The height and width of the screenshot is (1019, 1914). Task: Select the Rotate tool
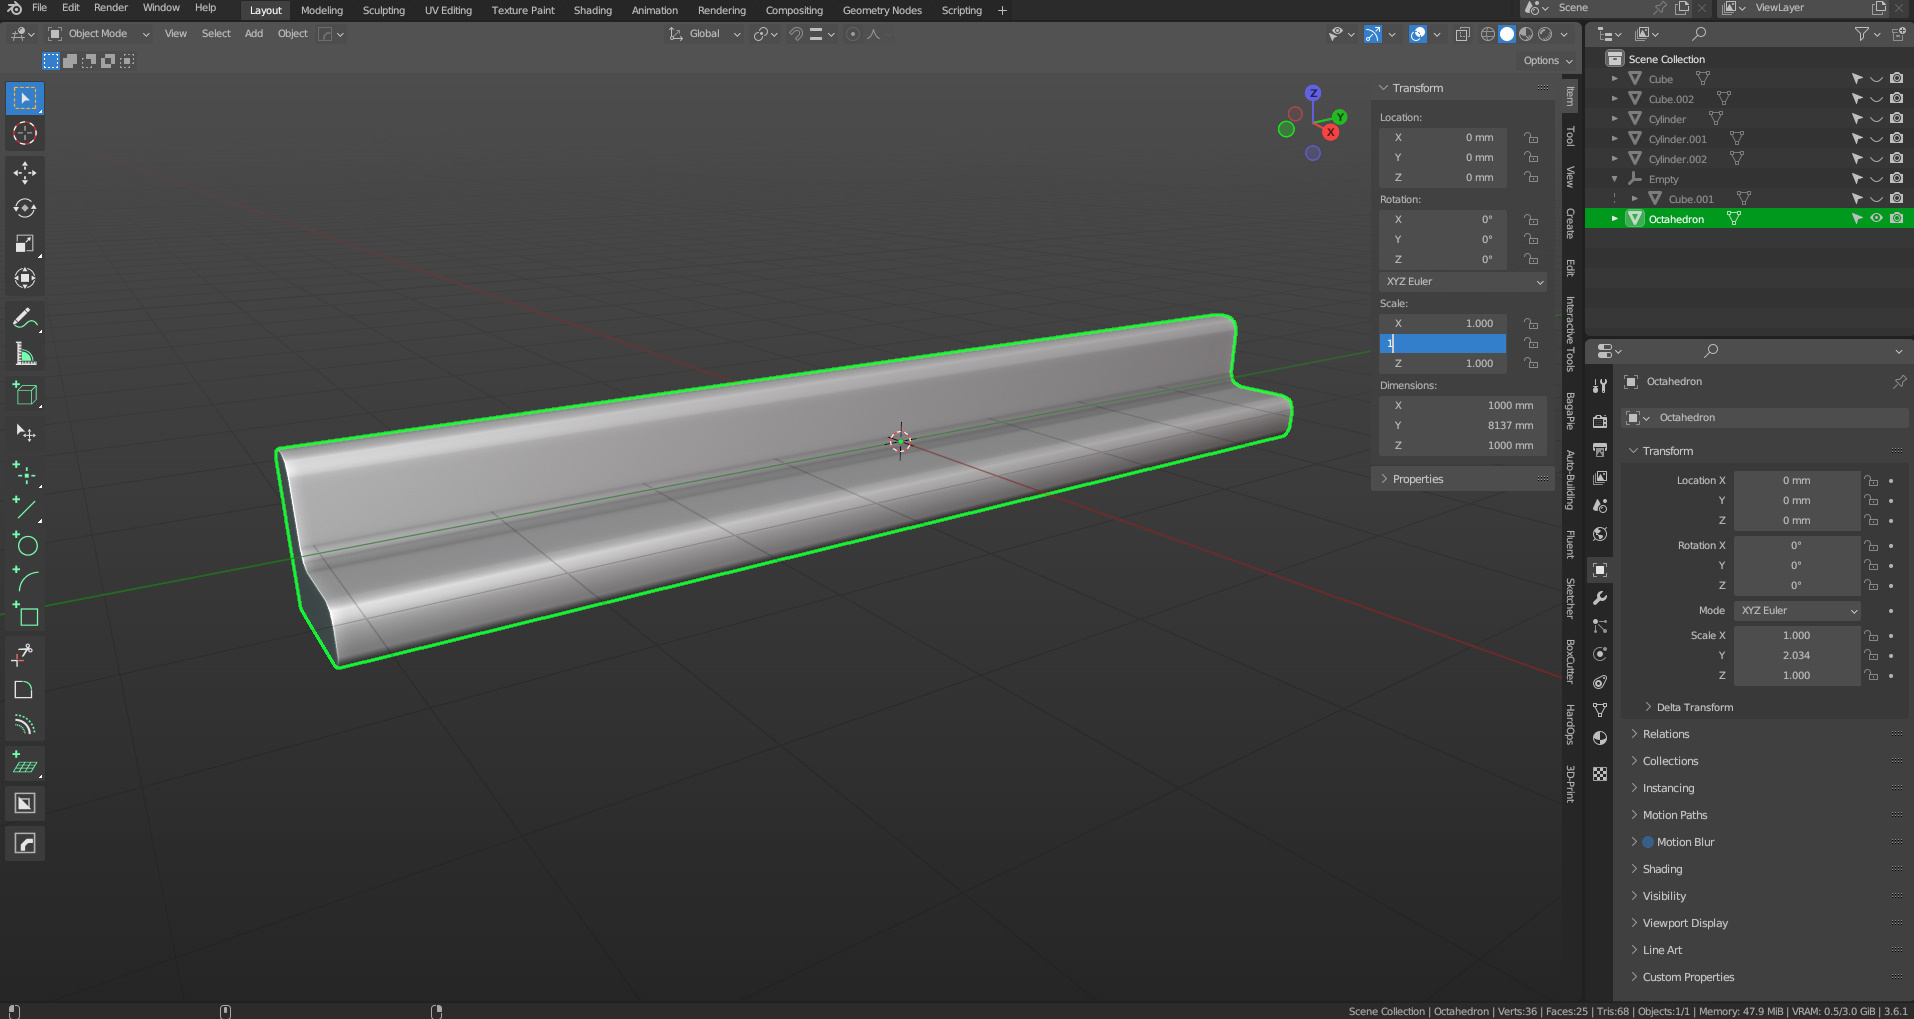click(x=25, y=208)
